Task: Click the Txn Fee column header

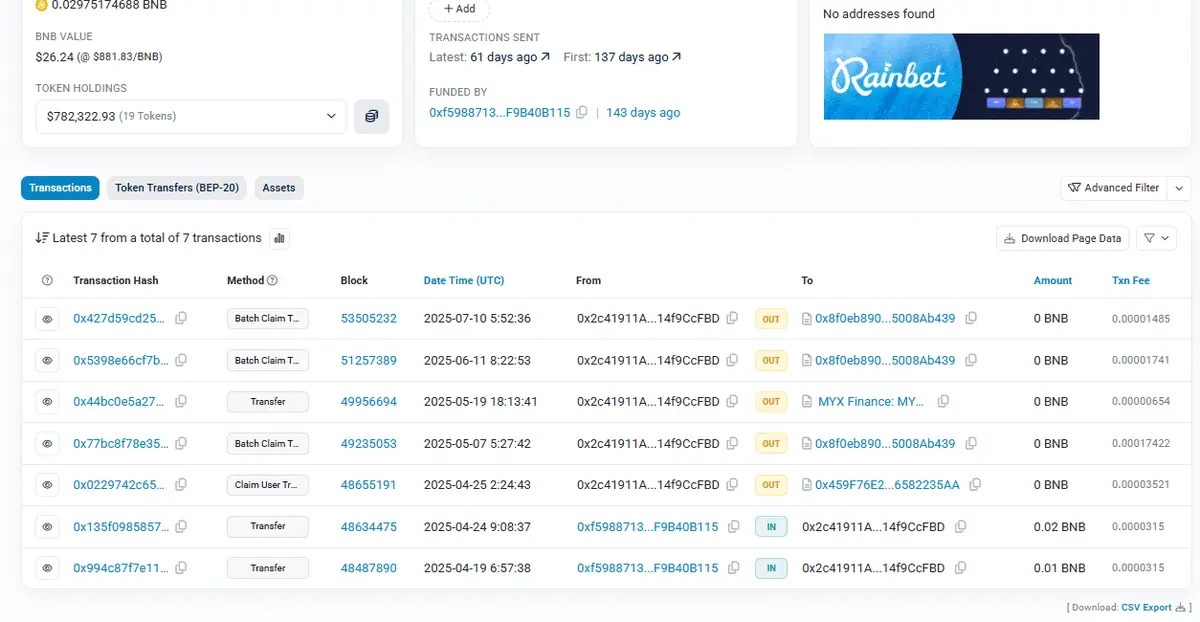Action: click(1131, 281)
